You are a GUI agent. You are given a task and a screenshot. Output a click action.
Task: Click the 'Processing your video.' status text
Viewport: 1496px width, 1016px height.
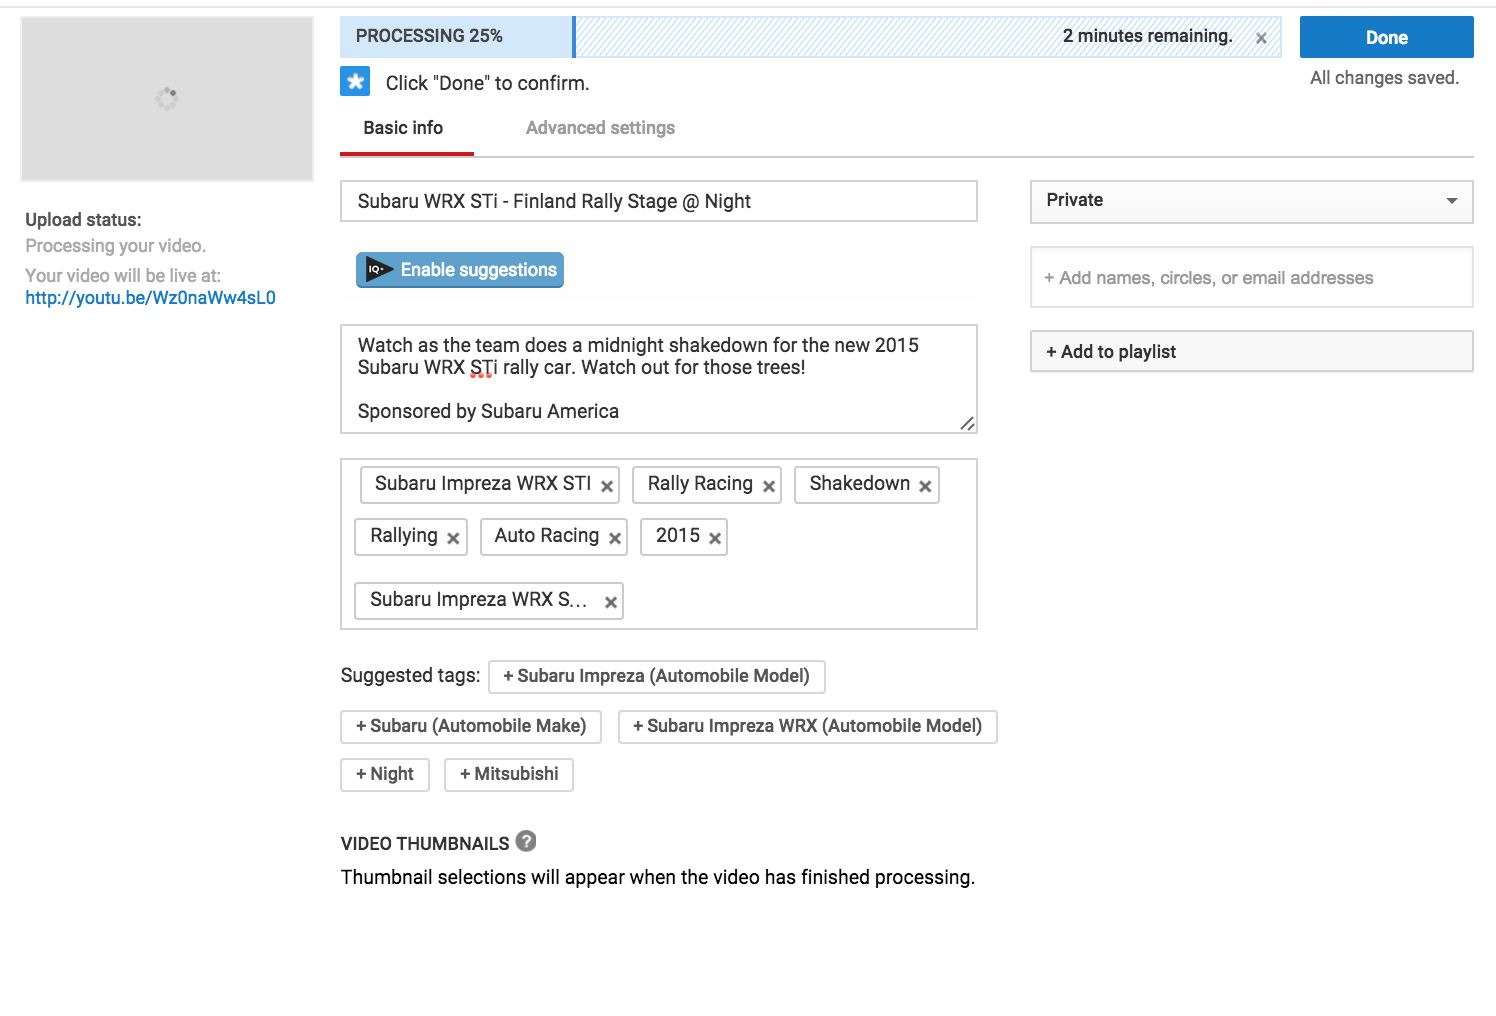point(115,246)
